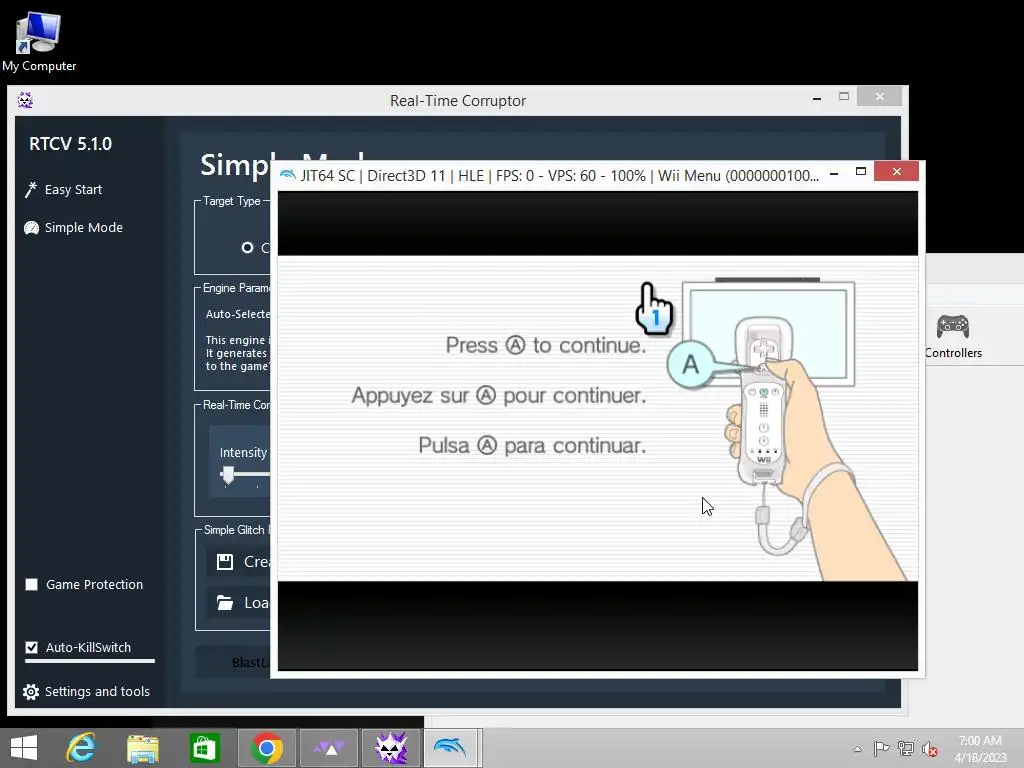Open File Explorer from taskbar

click(x=142, y=748)
